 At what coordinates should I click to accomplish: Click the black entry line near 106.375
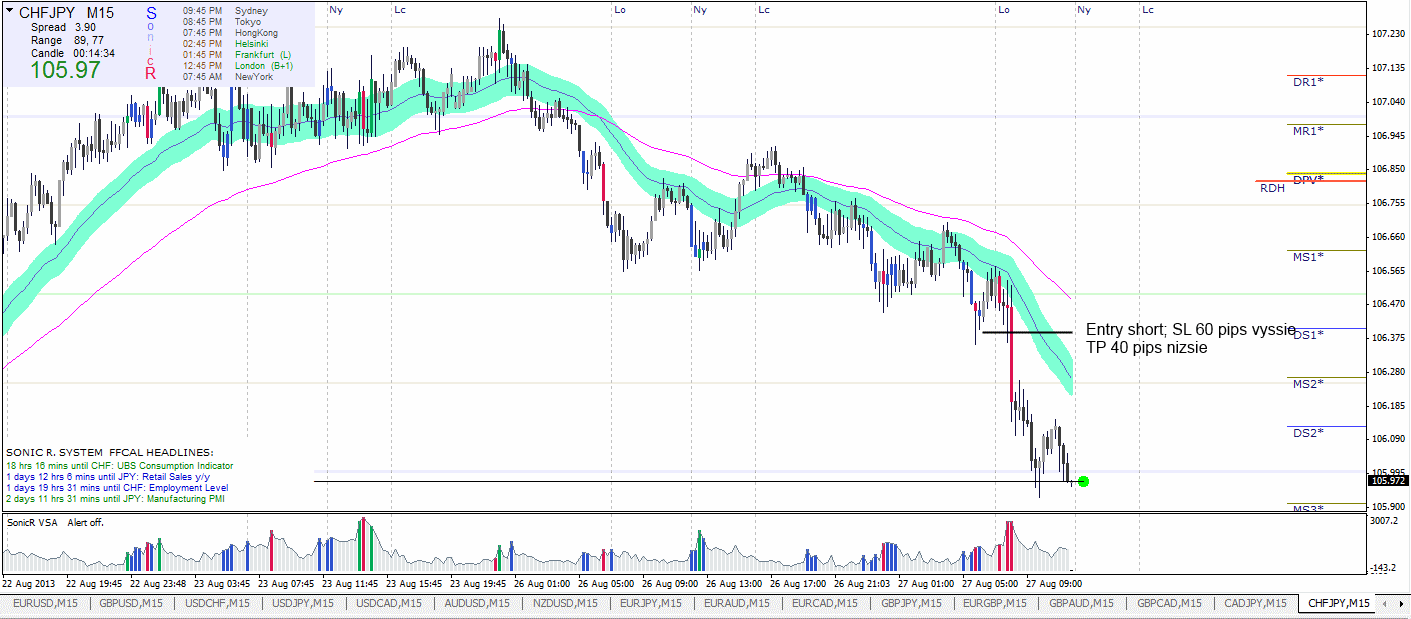[x=1028, y=331]
